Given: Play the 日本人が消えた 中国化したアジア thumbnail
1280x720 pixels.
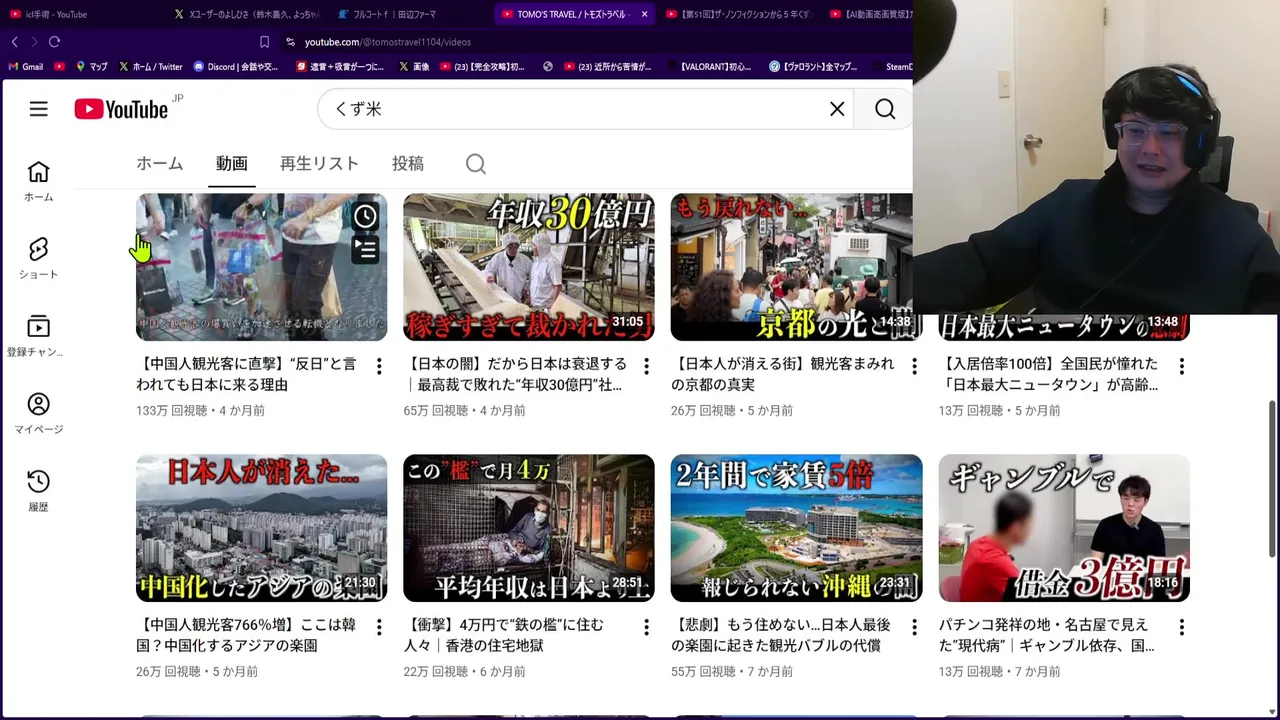Looking at the screenshot, I should 261,528.
